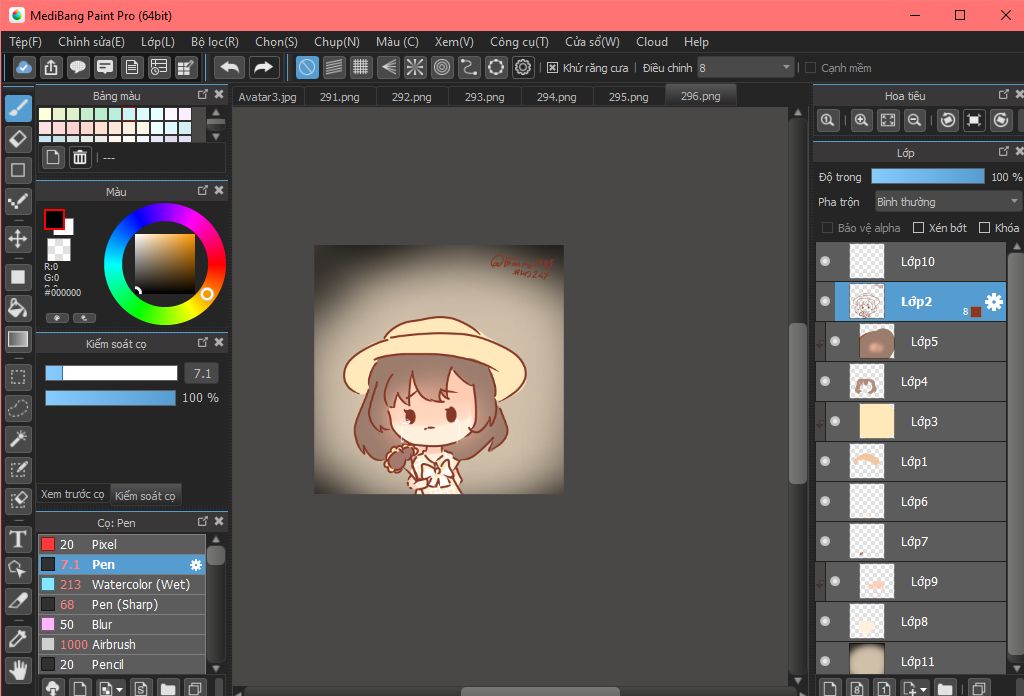Select the Bucket fill tool
The height and width of the screenshot is (696, 1024).
[x=18, y=307]
